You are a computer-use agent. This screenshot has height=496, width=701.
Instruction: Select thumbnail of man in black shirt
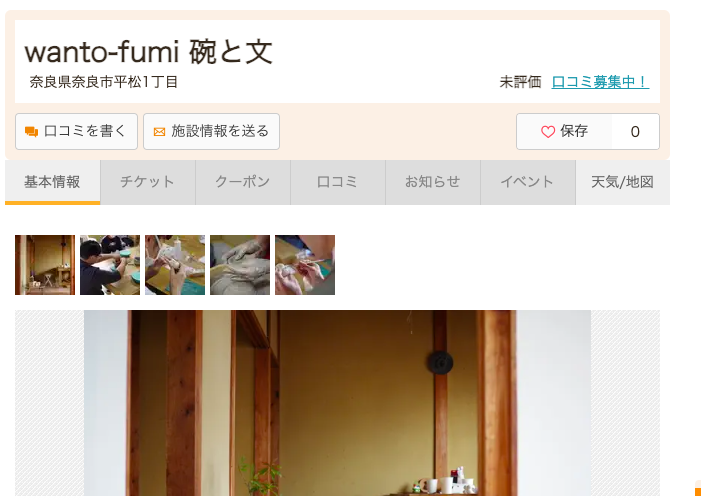[110, 265]
